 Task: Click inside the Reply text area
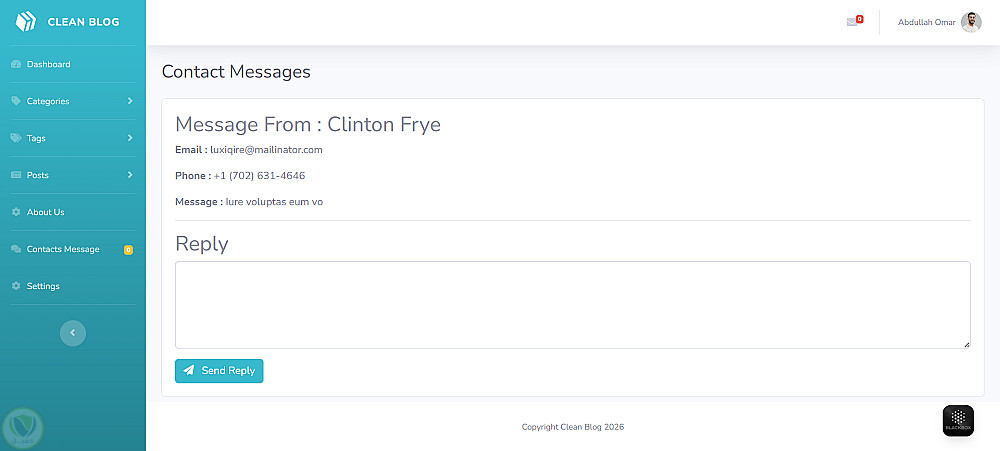pos(572,305)
